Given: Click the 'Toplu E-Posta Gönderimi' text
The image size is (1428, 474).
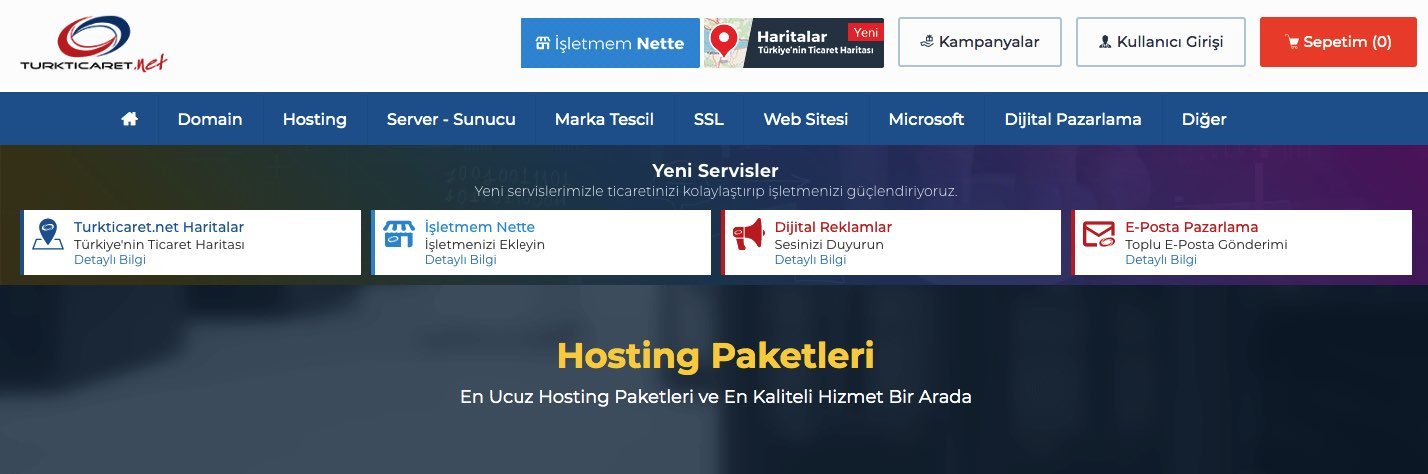Looking at the screenshot, I should coord(1206,244).
